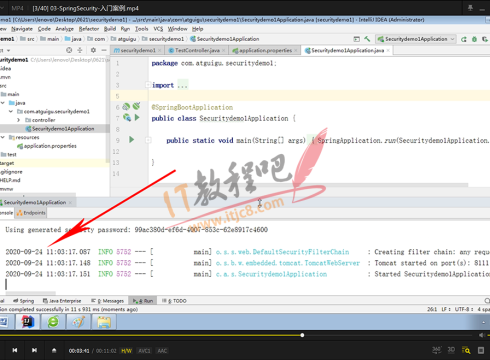Image resolution: width=490 pixels, height=360 pixels.
Task: Open the Refactor menu
Action: [89, 29]
